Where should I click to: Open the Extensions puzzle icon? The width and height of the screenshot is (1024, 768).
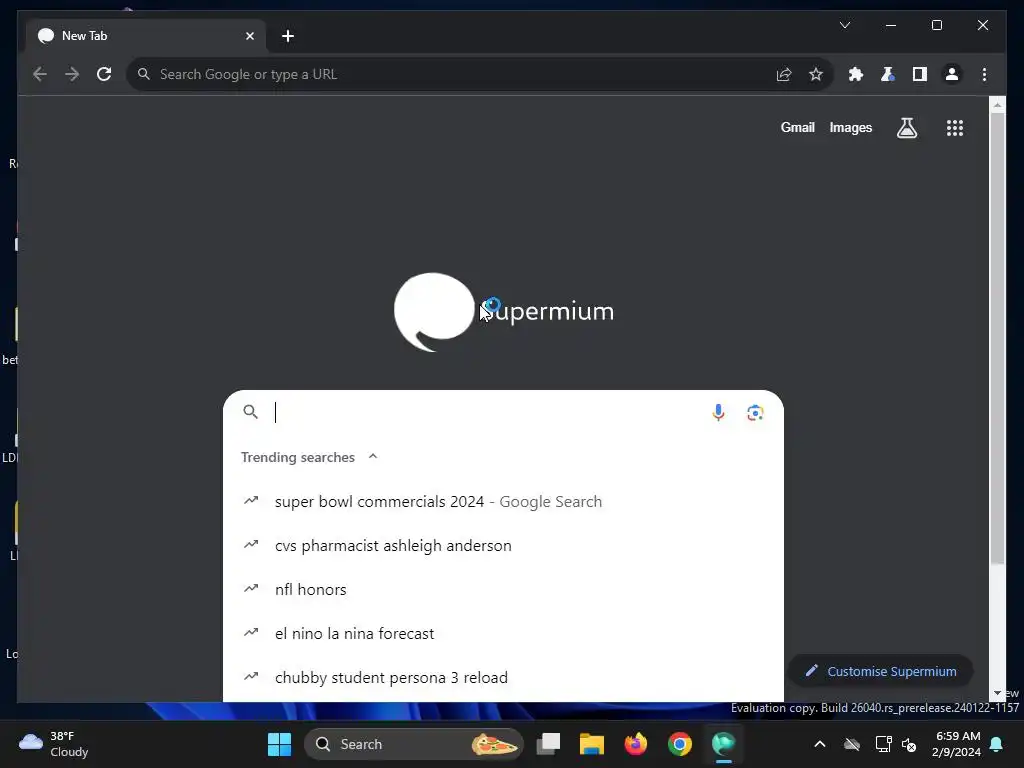click(856, 74)
